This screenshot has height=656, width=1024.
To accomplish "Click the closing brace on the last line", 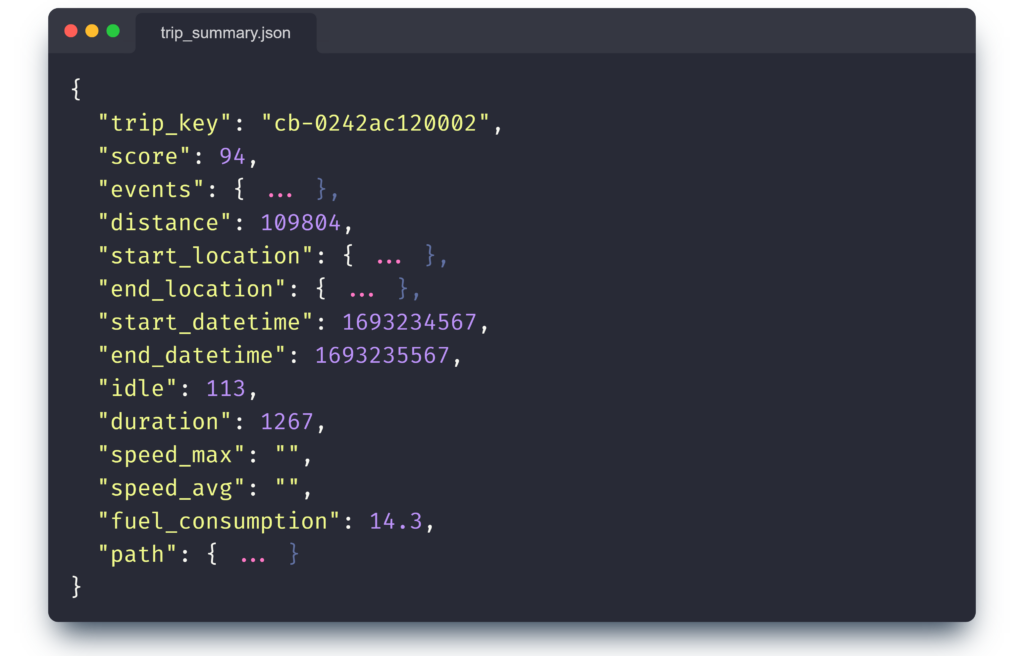I will pyautogui.click(x=76, y=586).
